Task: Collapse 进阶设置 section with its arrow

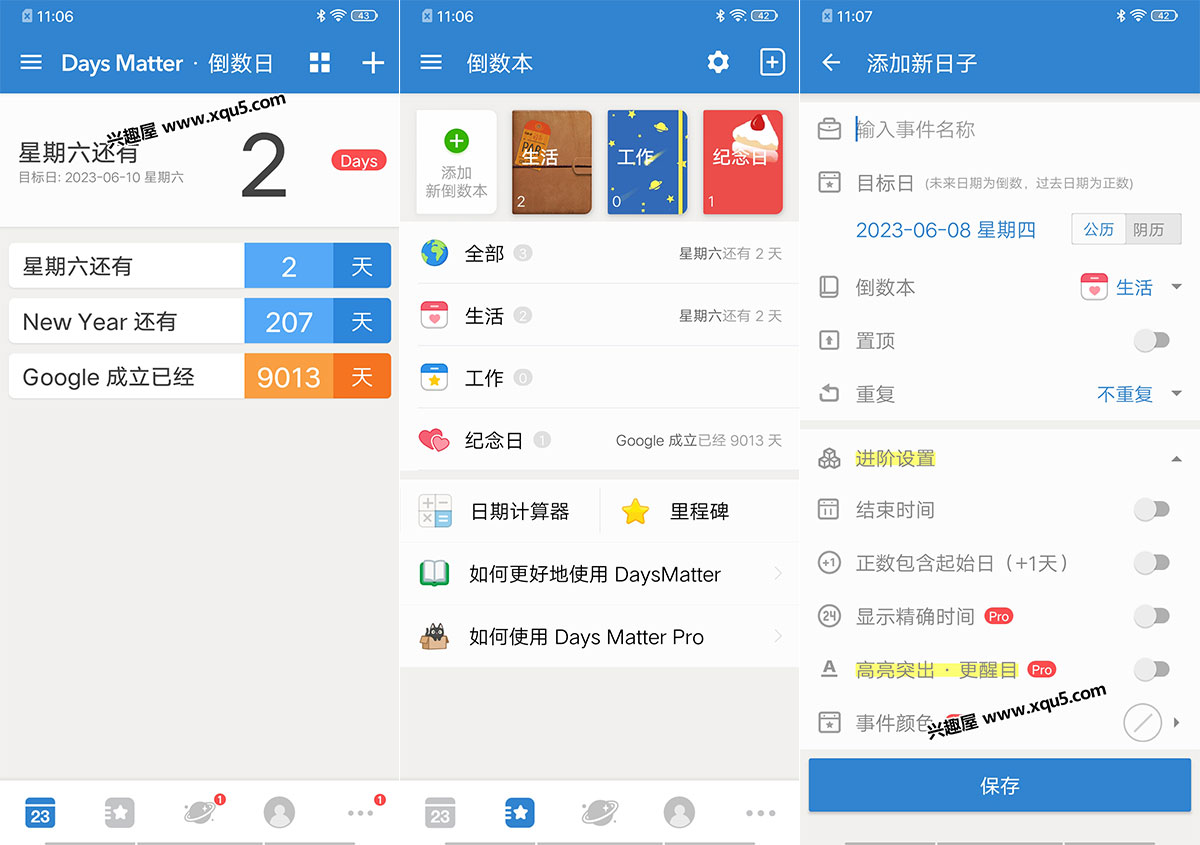Action: point(1176,458)
